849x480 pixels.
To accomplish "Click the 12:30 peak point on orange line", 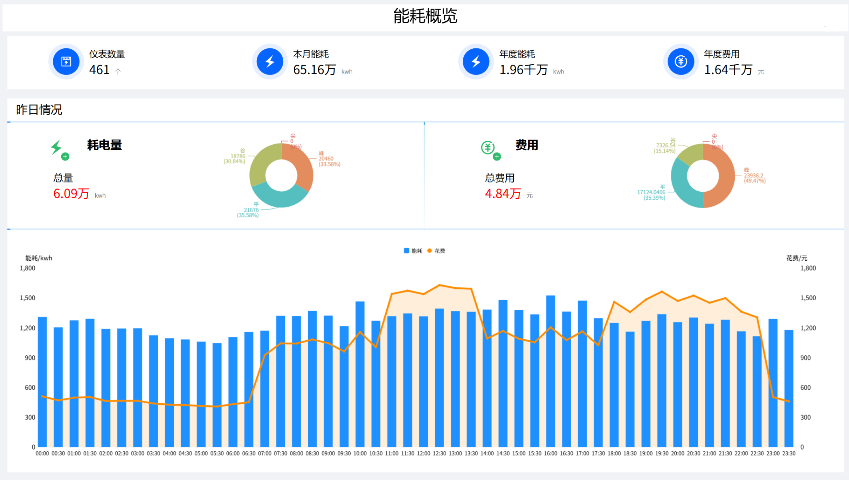I will pyautogui.click(x=440, y=285).
